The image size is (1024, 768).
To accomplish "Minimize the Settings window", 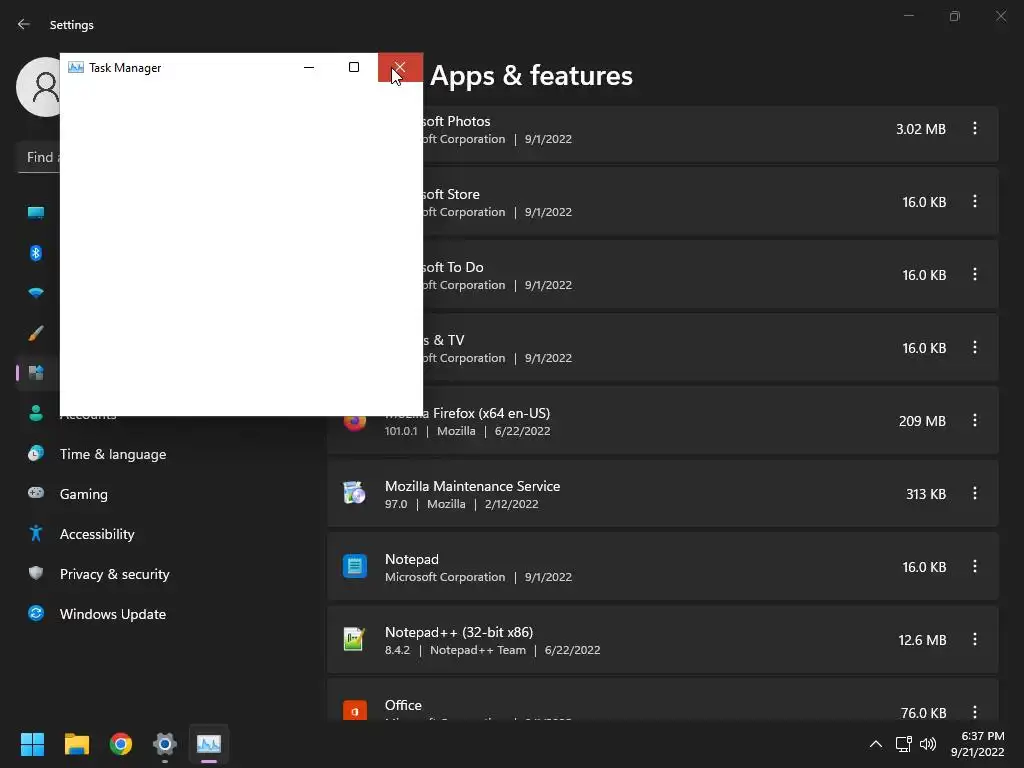I will click(908, 16).
